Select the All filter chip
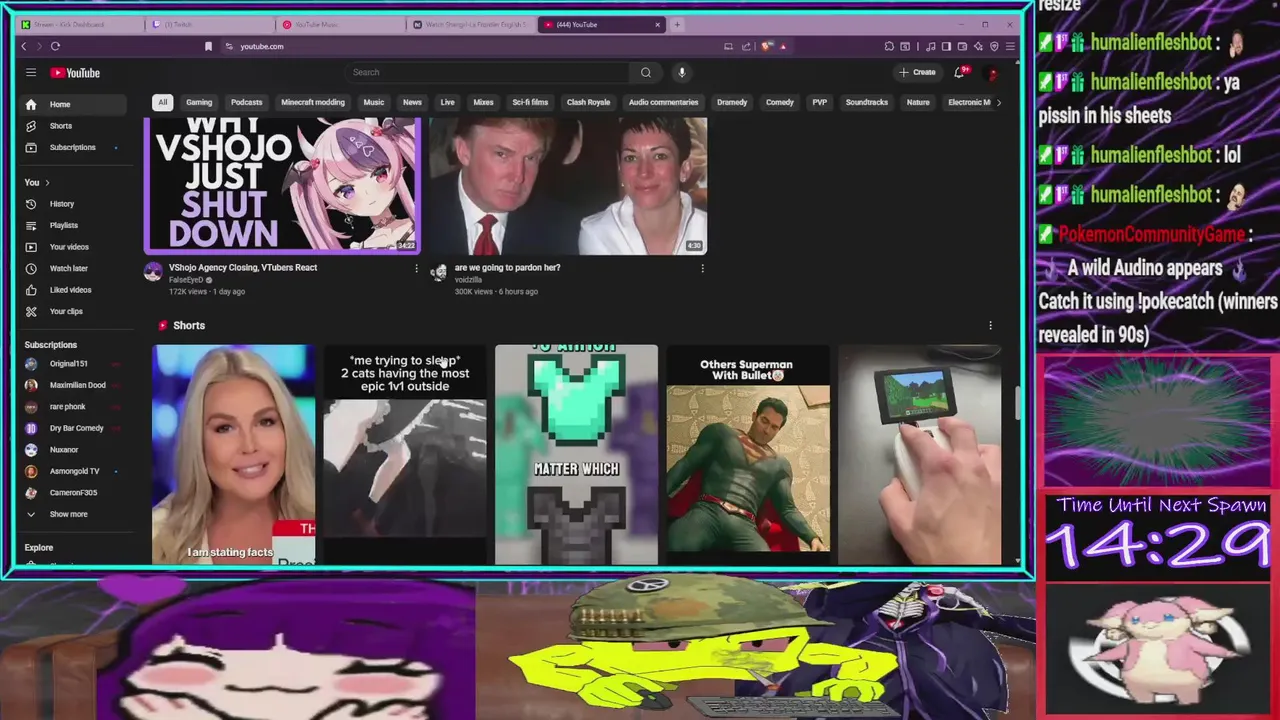This screenshot has width=1280, height=720. click(x=162, y=102)
